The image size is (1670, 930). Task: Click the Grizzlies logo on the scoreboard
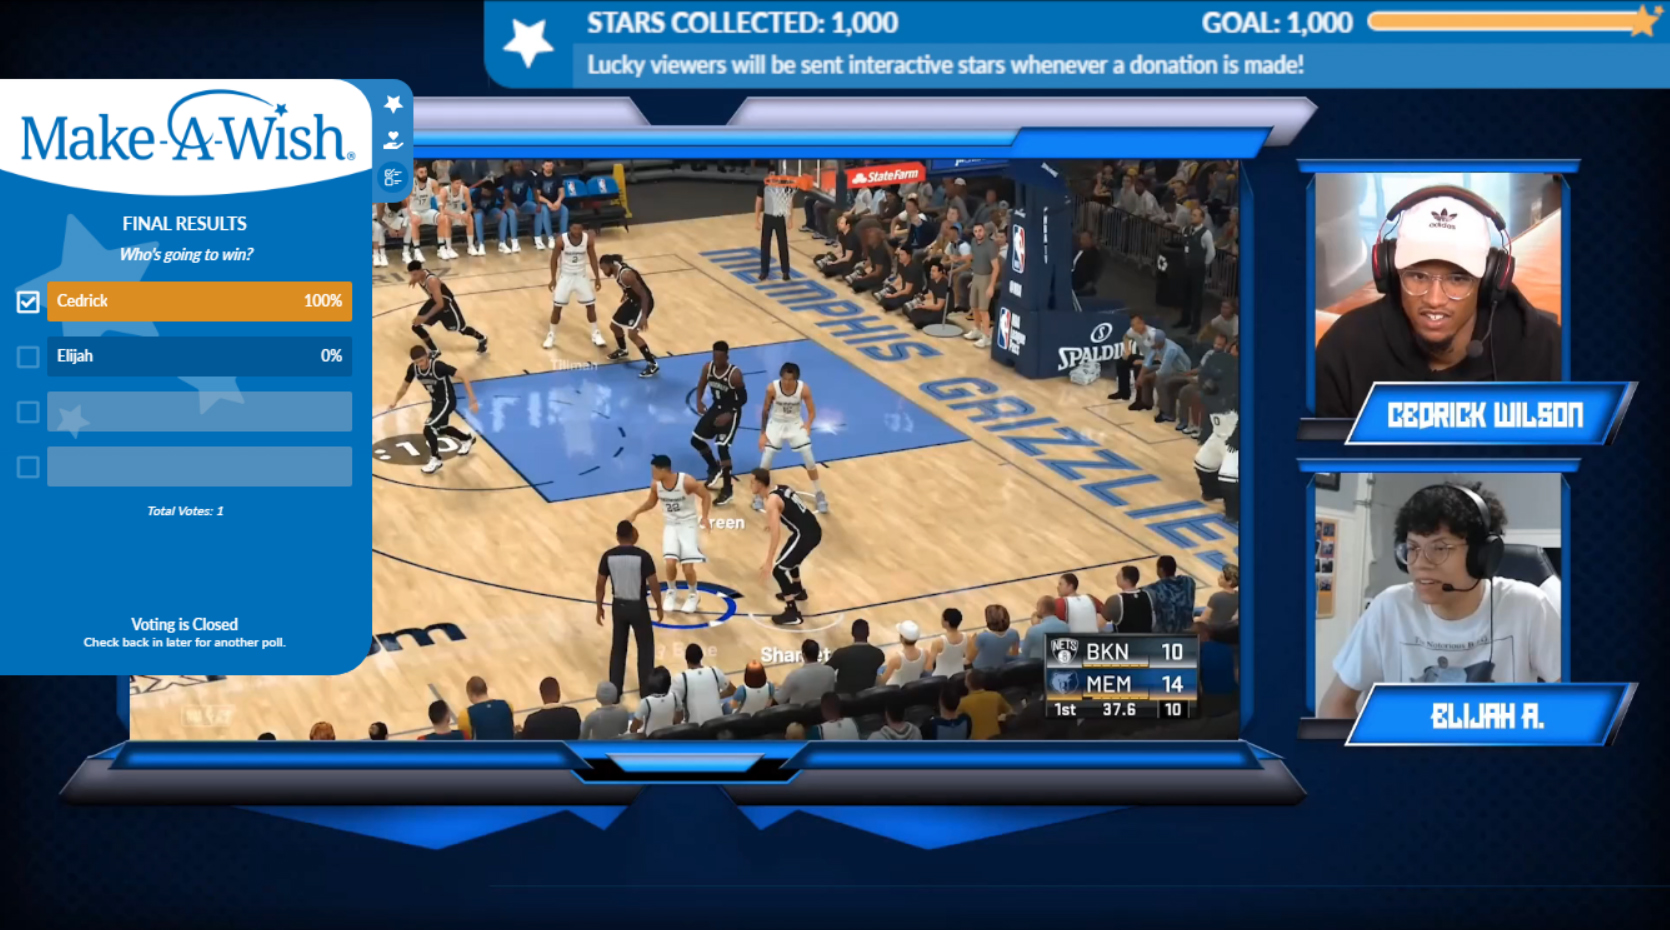1063,683
